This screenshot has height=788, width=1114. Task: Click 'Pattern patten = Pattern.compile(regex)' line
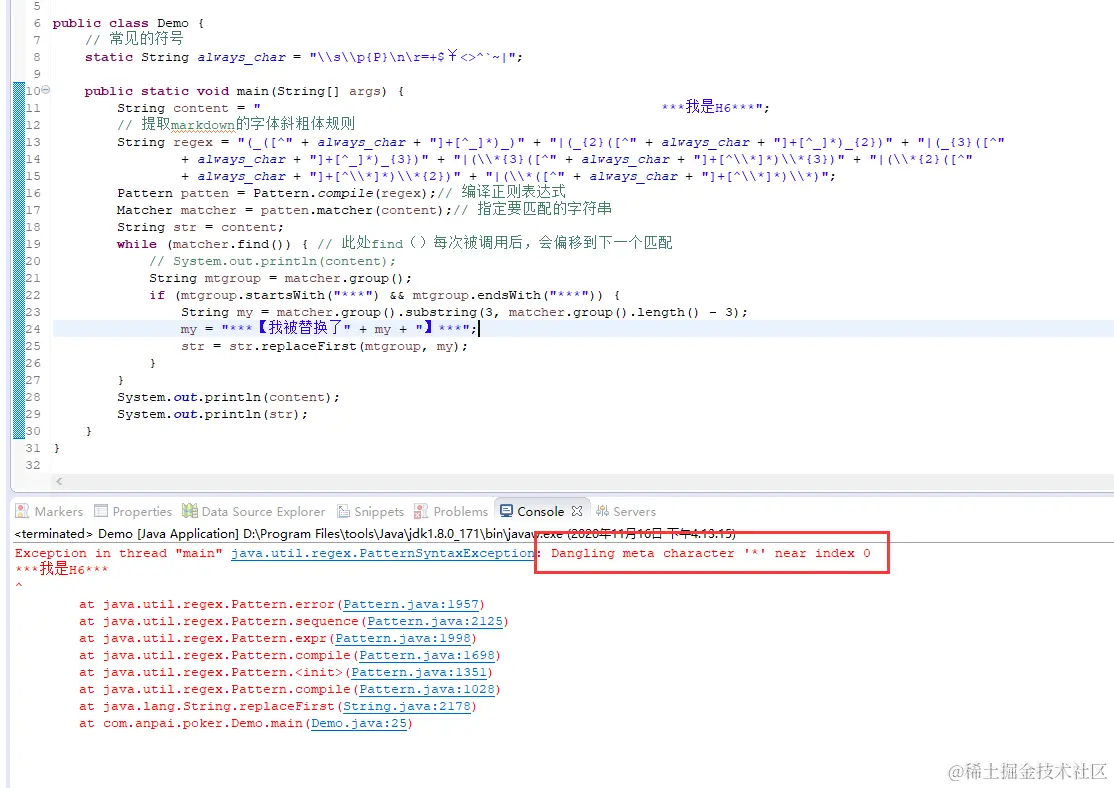[276, 193]
